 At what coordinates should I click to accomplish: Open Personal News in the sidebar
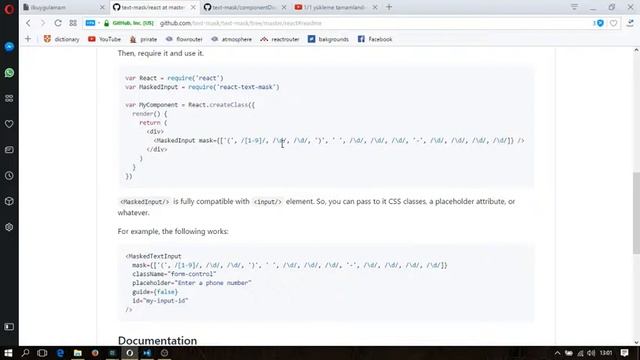click(9, 150)
